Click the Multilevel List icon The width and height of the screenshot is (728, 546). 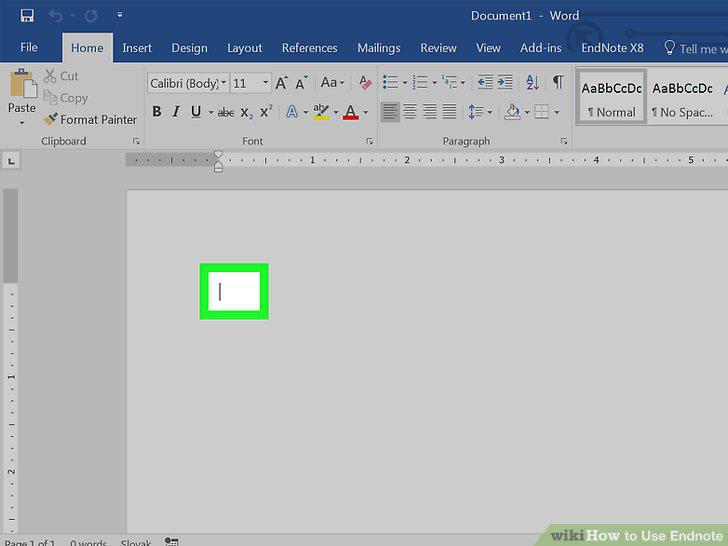449,83
